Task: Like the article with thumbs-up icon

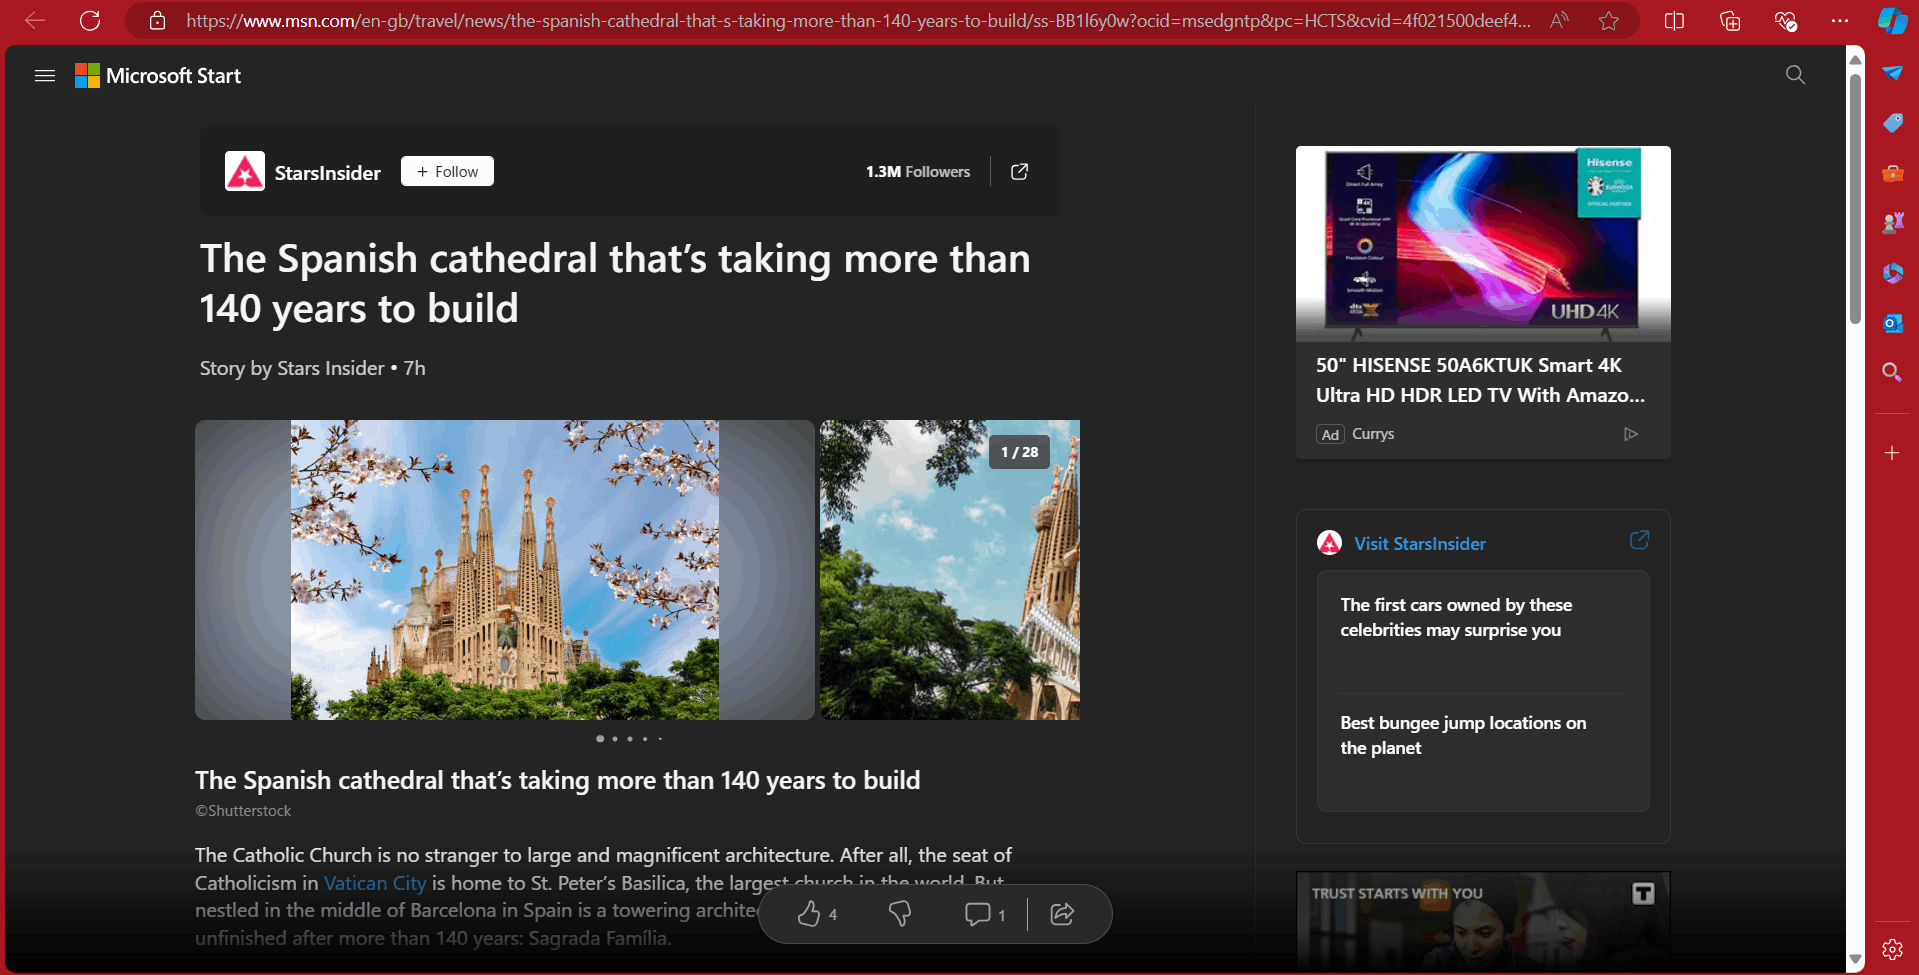Action: [809, 913]
